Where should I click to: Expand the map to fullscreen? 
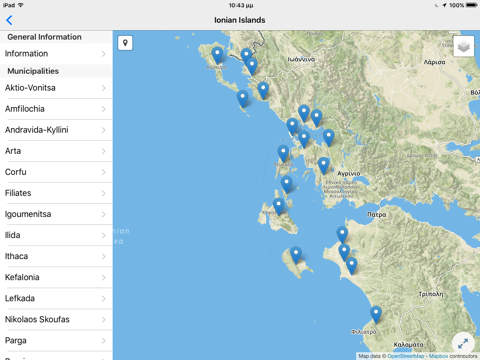coord(463,343)
